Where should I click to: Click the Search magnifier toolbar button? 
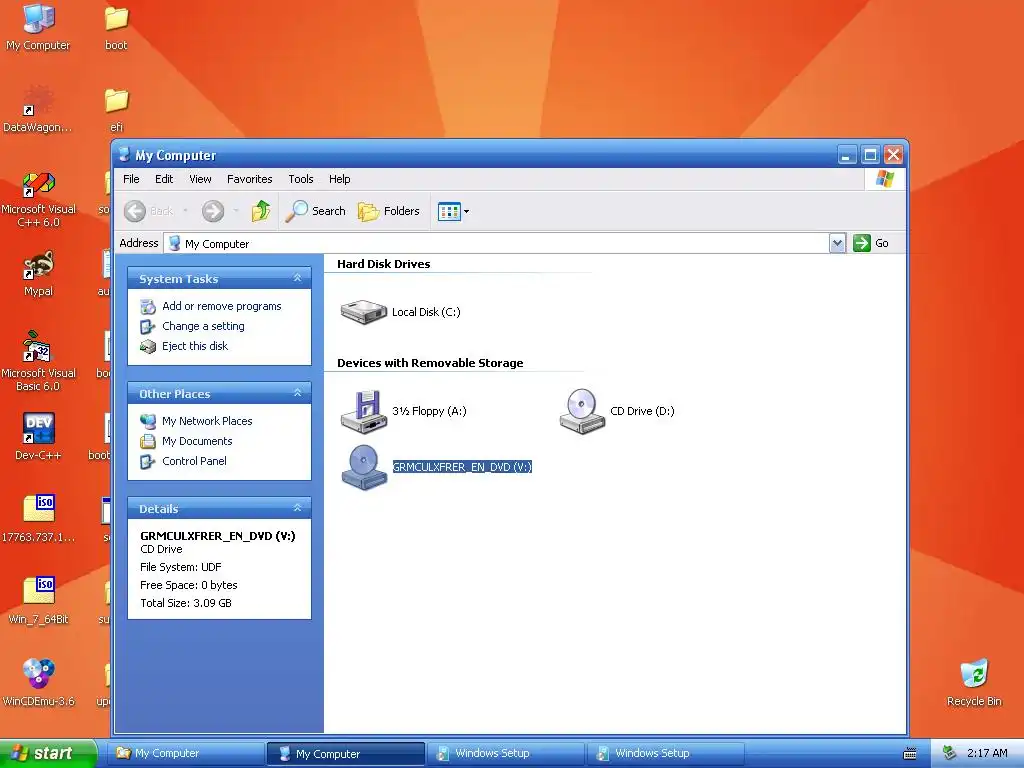click(x=317, y=211)
